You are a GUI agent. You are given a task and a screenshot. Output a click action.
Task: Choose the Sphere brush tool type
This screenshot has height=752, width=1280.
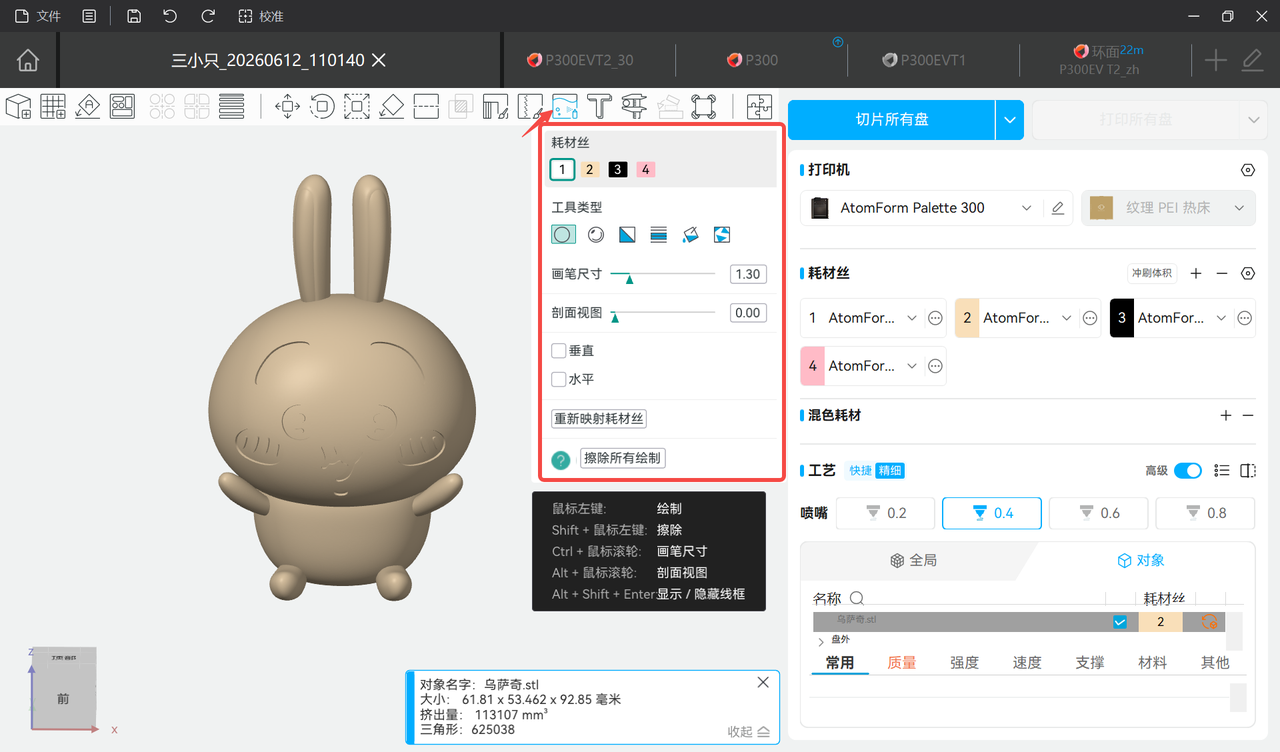595,235
